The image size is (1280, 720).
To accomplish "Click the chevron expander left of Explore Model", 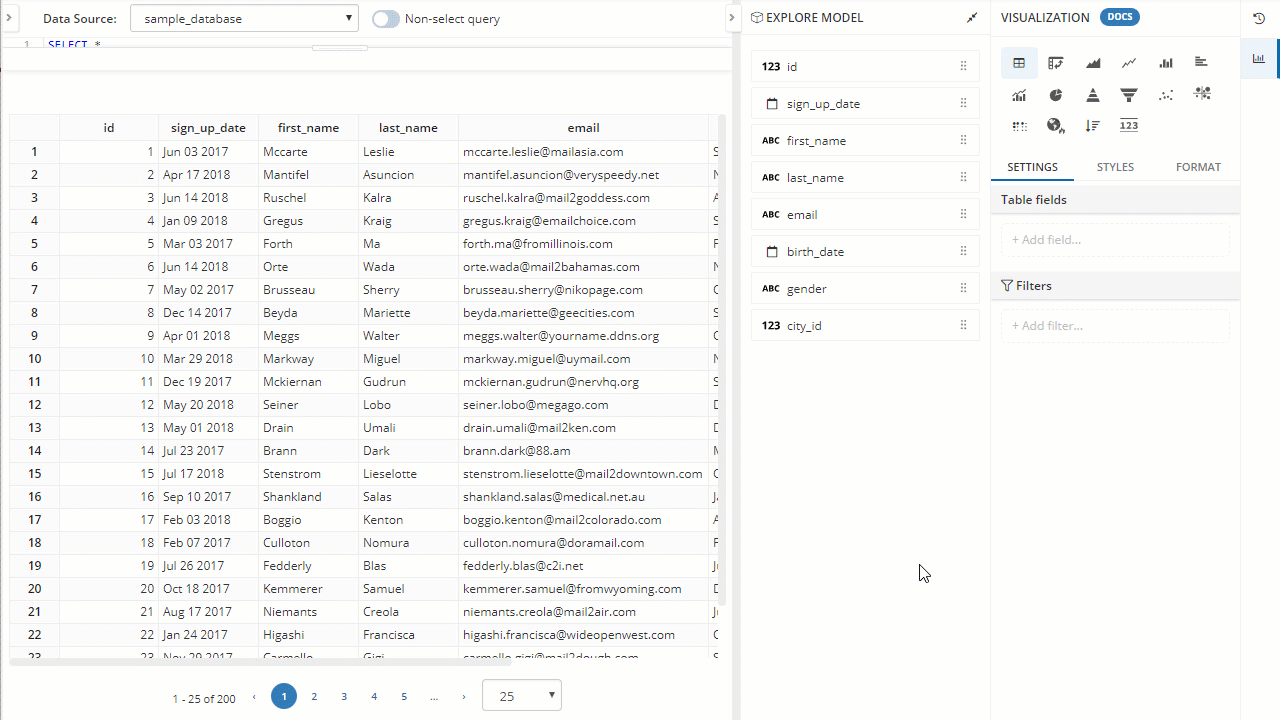I will [733, 18].
